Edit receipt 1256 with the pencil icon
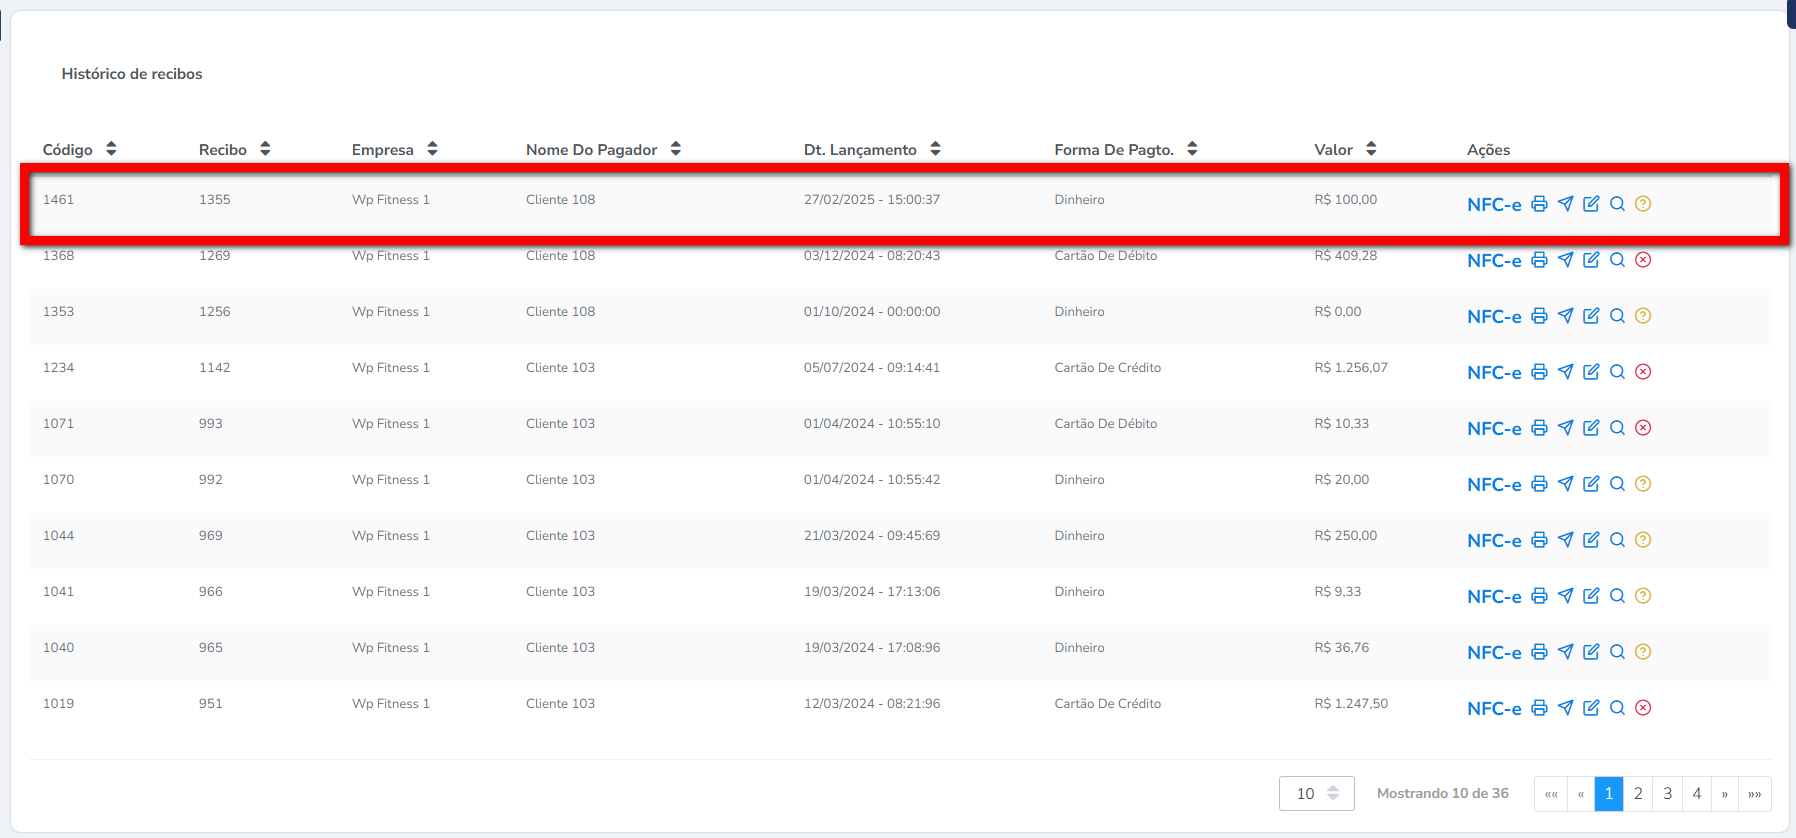Screen dimensions: 1796x838 pyautogui.click(x=1591, y=316)
